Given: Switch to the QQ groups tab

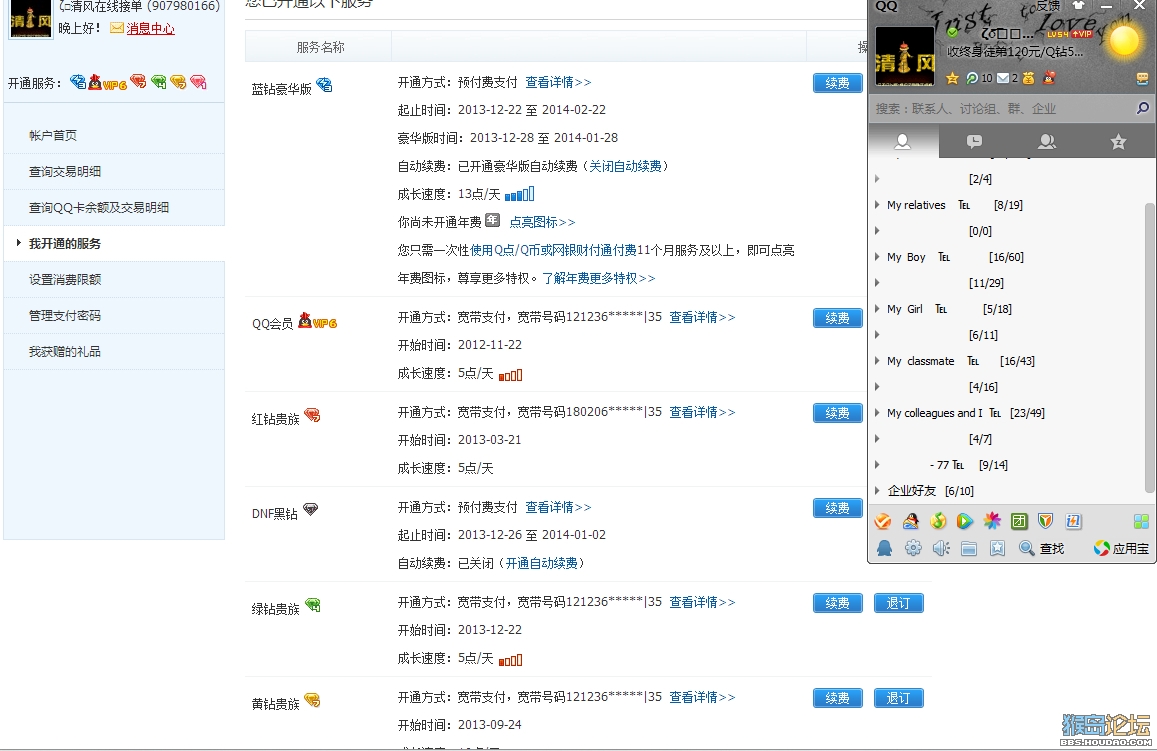Looking at the screenshot, I should pos(1046,141).
